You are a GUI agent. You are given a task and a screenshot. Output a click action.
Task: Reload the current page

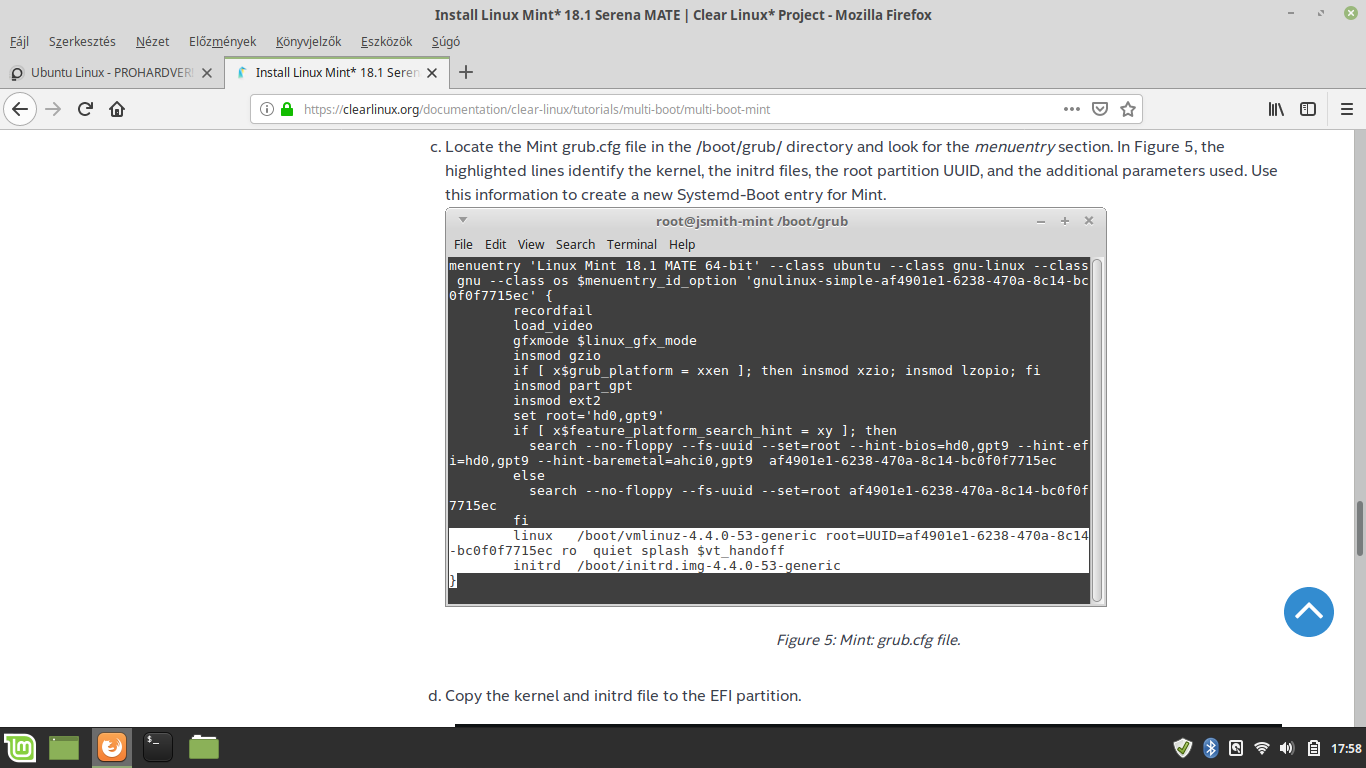[85, 109]
